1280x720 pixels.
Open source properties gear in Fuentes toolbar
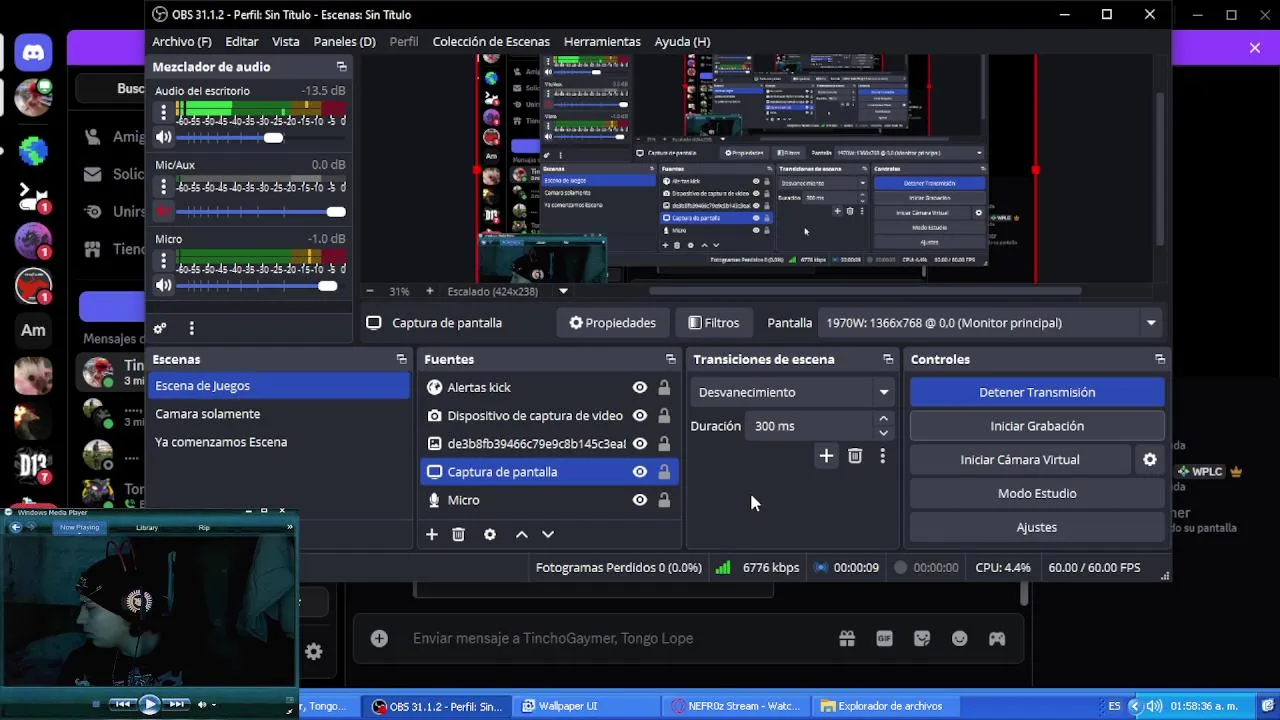tap(490, 535)
